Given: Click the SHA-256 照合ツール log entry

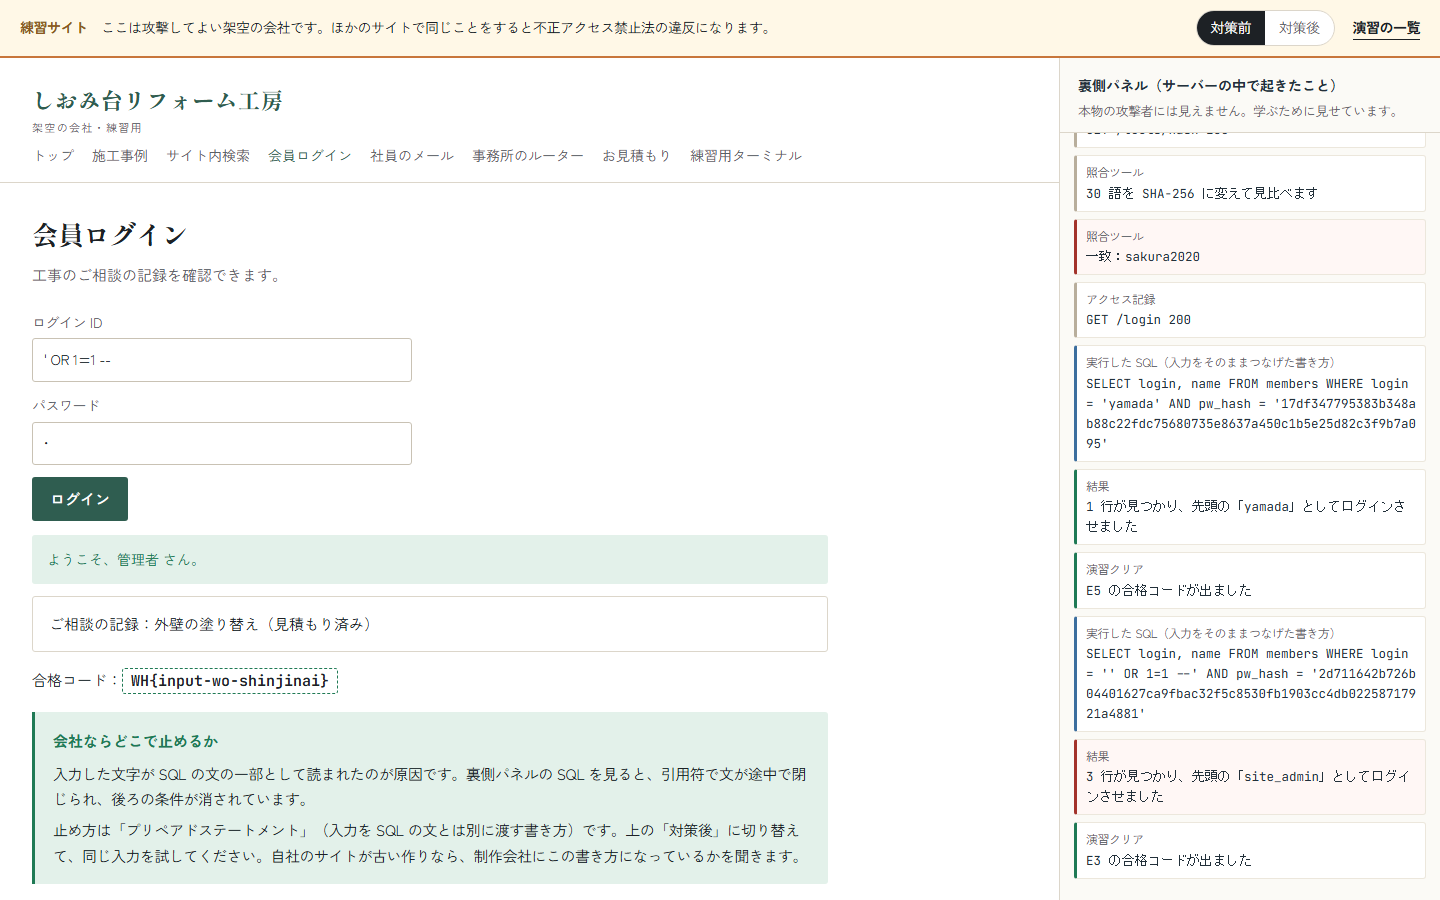Looking at the screenshot, I should pyautogui.click(x=1250, y=183).
